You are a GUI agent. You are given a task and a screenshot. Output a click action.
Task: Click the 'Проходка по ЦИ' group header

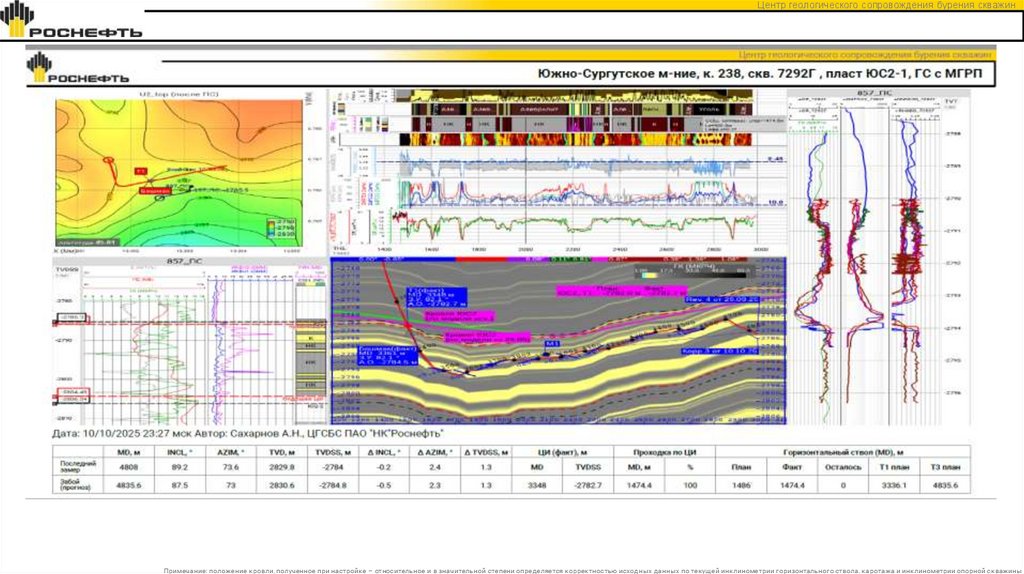pos(664,452)
